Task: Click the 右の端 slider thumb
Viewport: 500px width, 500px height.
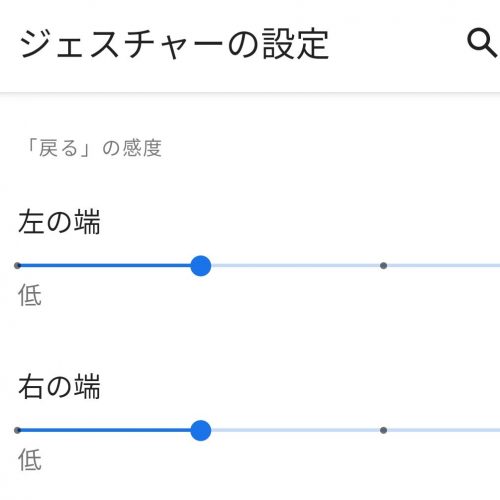Action: point(201,430)
